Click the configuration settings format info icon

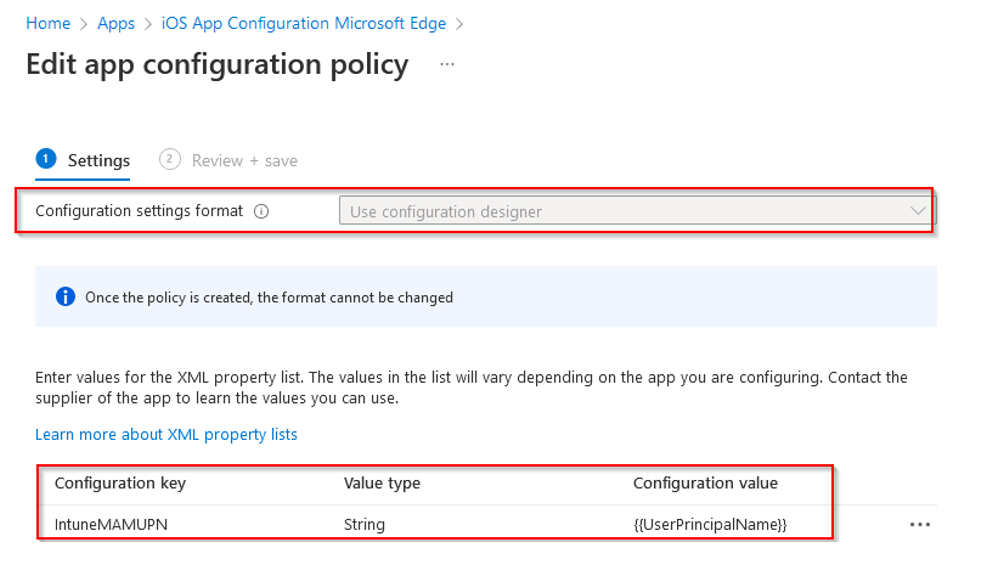click(261, 211)
